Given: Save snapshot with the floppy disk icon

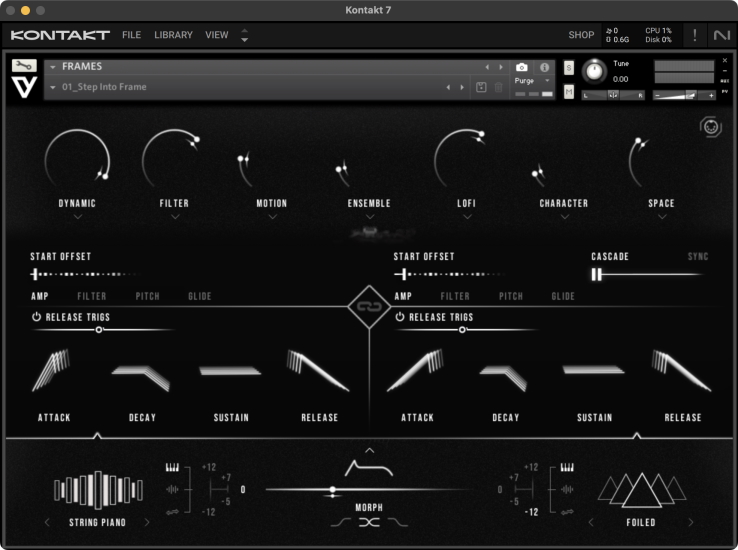Looking at the screenshot, I should (481, 87).
